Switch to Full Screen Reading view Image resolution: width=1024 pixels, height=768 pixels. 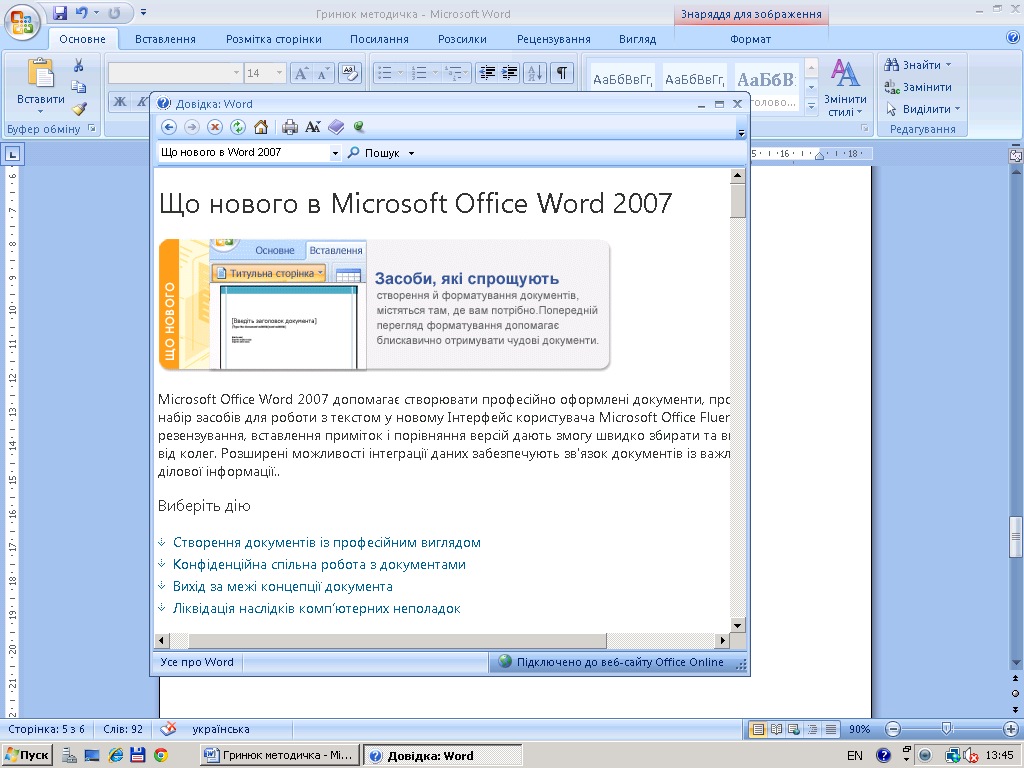click(776, 729)
